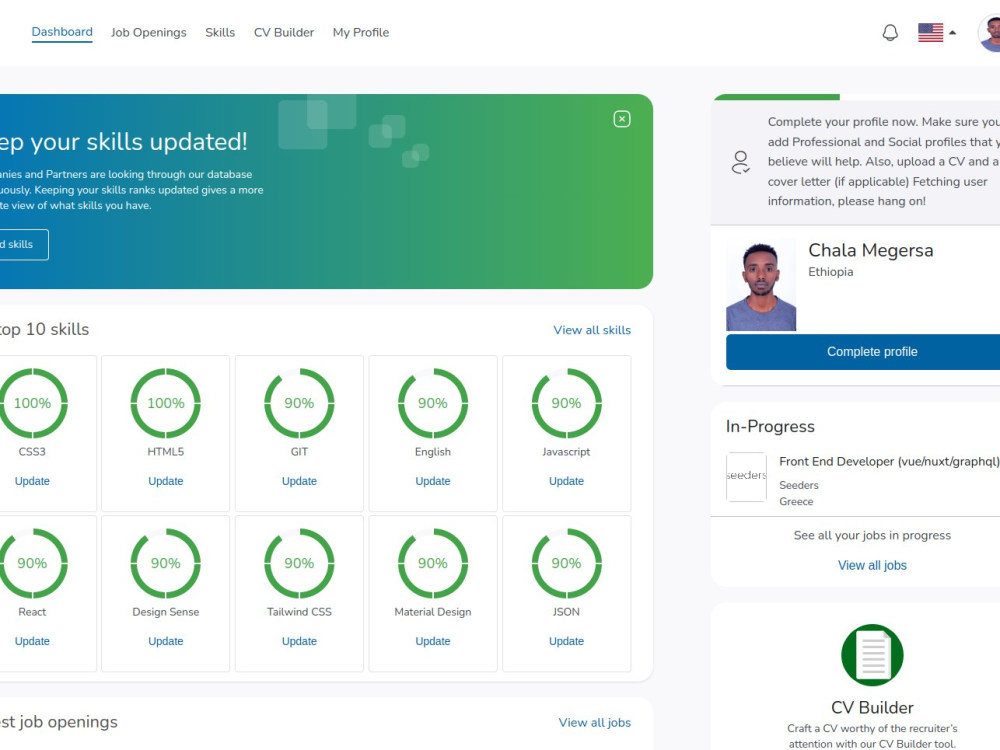The height and width of the screenshot is (750, 1000).
Task: Go to Dashboard tab
Action: (62, 32)
